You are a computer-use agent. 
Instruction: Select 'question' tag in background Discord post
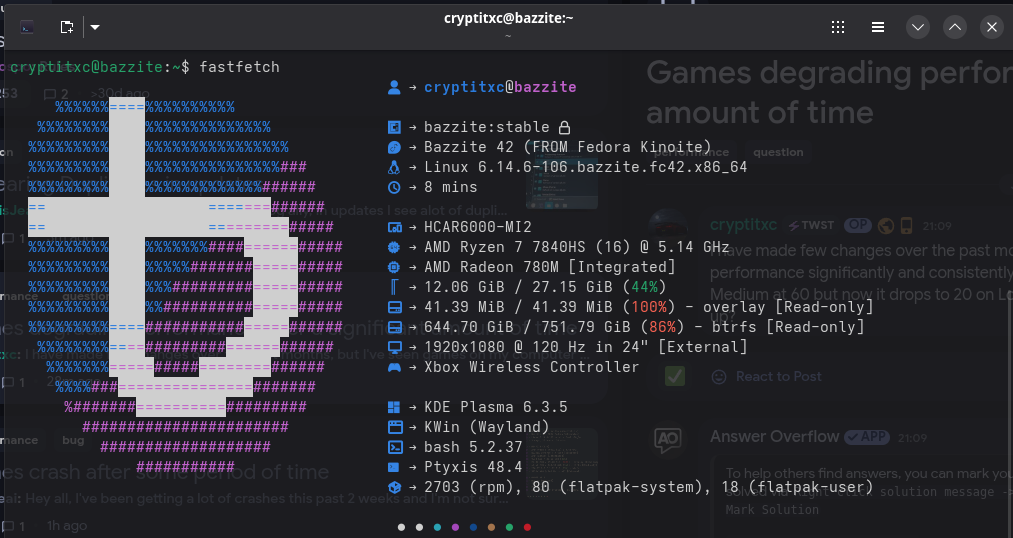point(778,152)
